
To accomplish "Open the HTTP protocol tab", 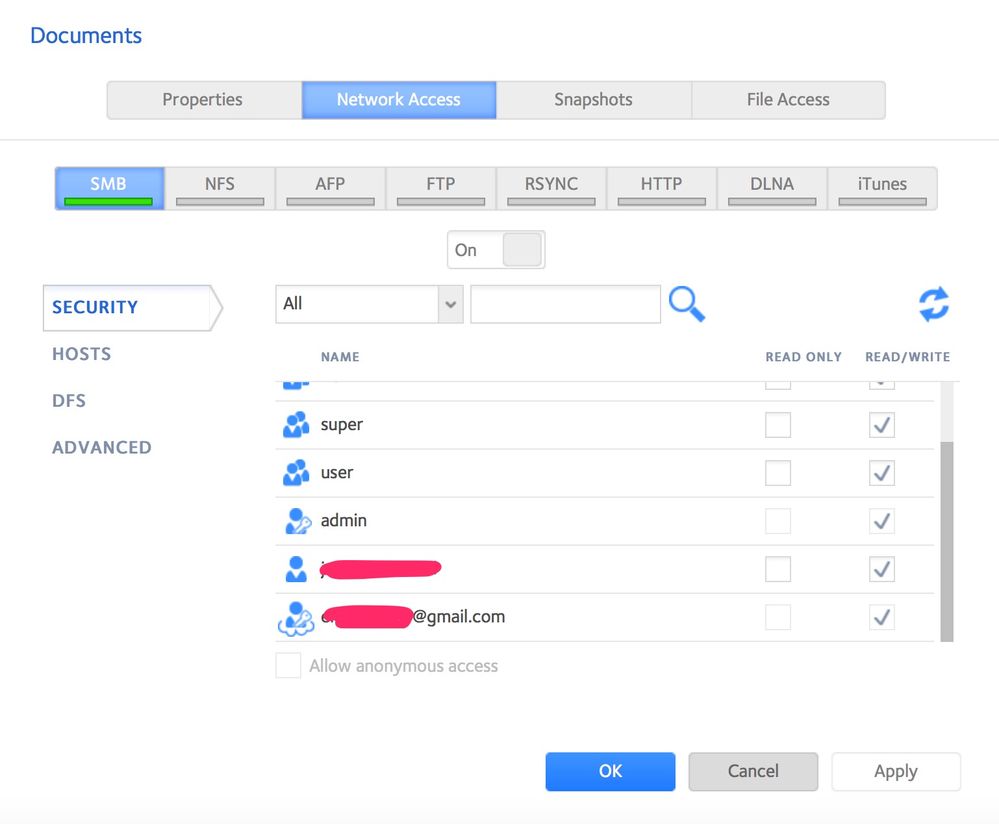I will pos(661,189).
